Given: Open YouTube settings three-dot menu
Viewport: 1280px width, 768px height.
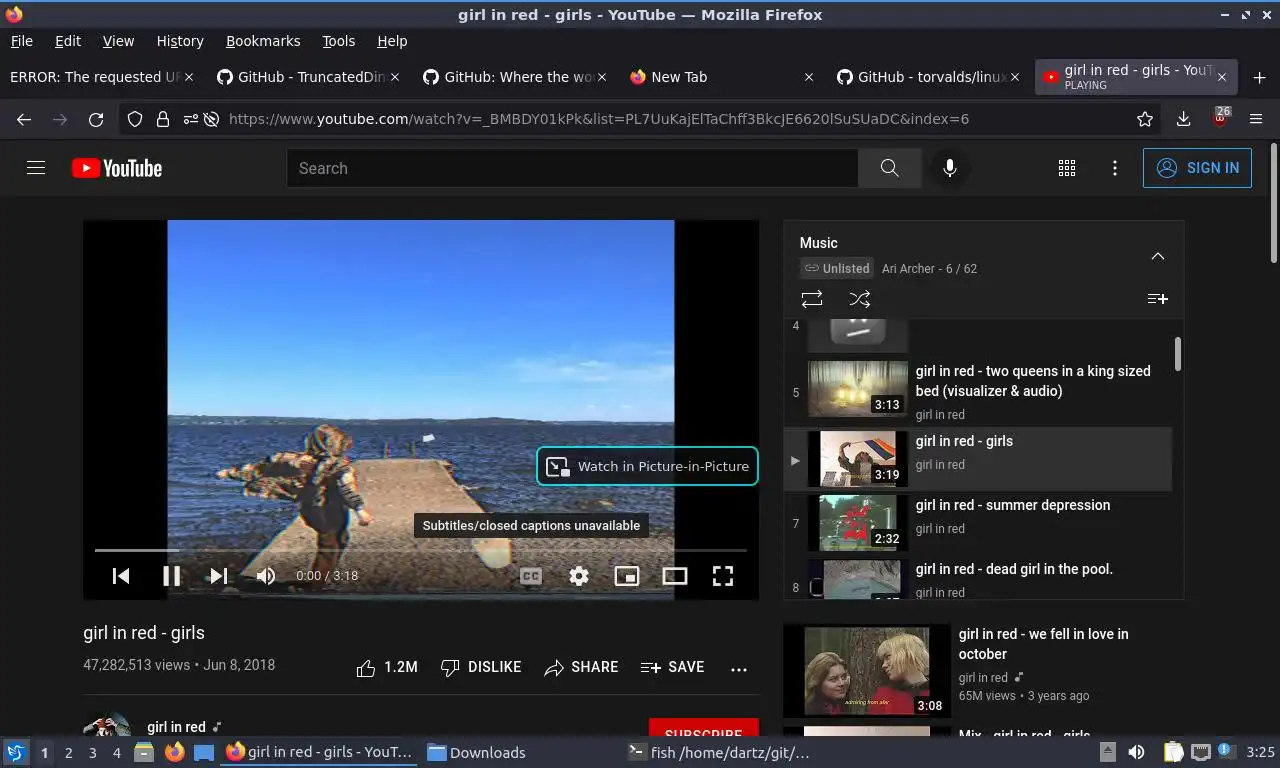Looking at the screenshot, I should tap(1115, 168).
